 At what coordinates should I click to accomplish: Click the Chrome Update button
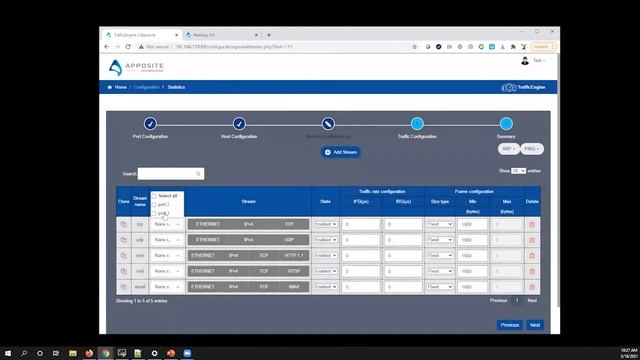(x=543, y=47)
